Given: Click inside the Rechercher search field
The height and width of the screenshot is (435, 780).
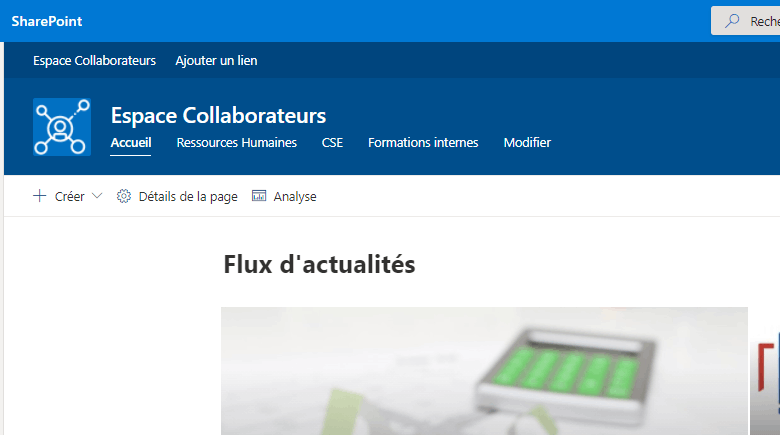Looking at the screenshot, I should [x=746, y=21].
